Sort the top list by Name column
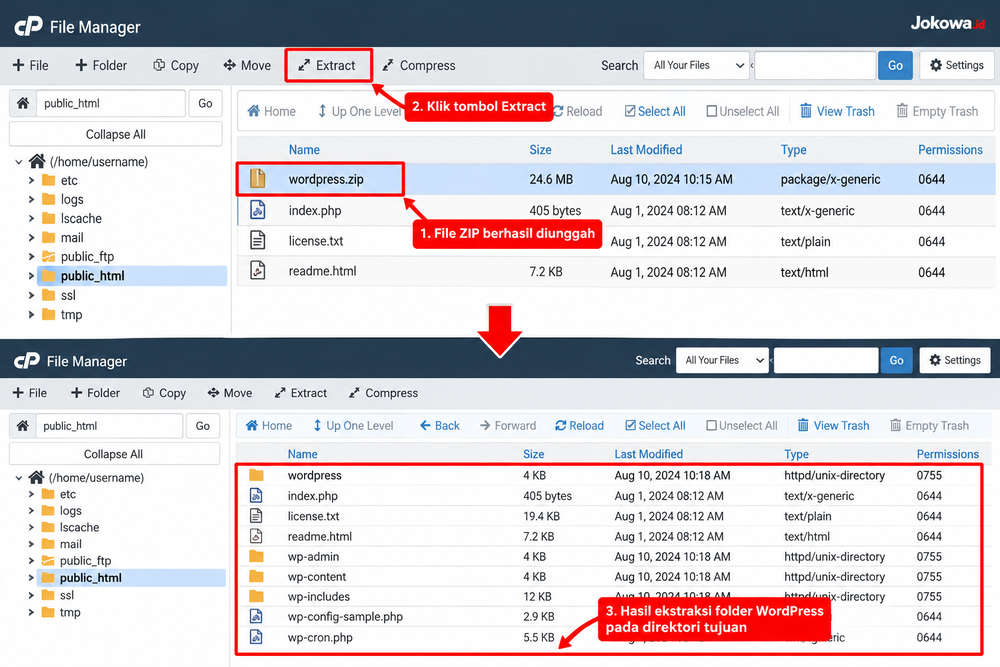The width and height of the screenshot is (1000, 667). pos(304,150)
